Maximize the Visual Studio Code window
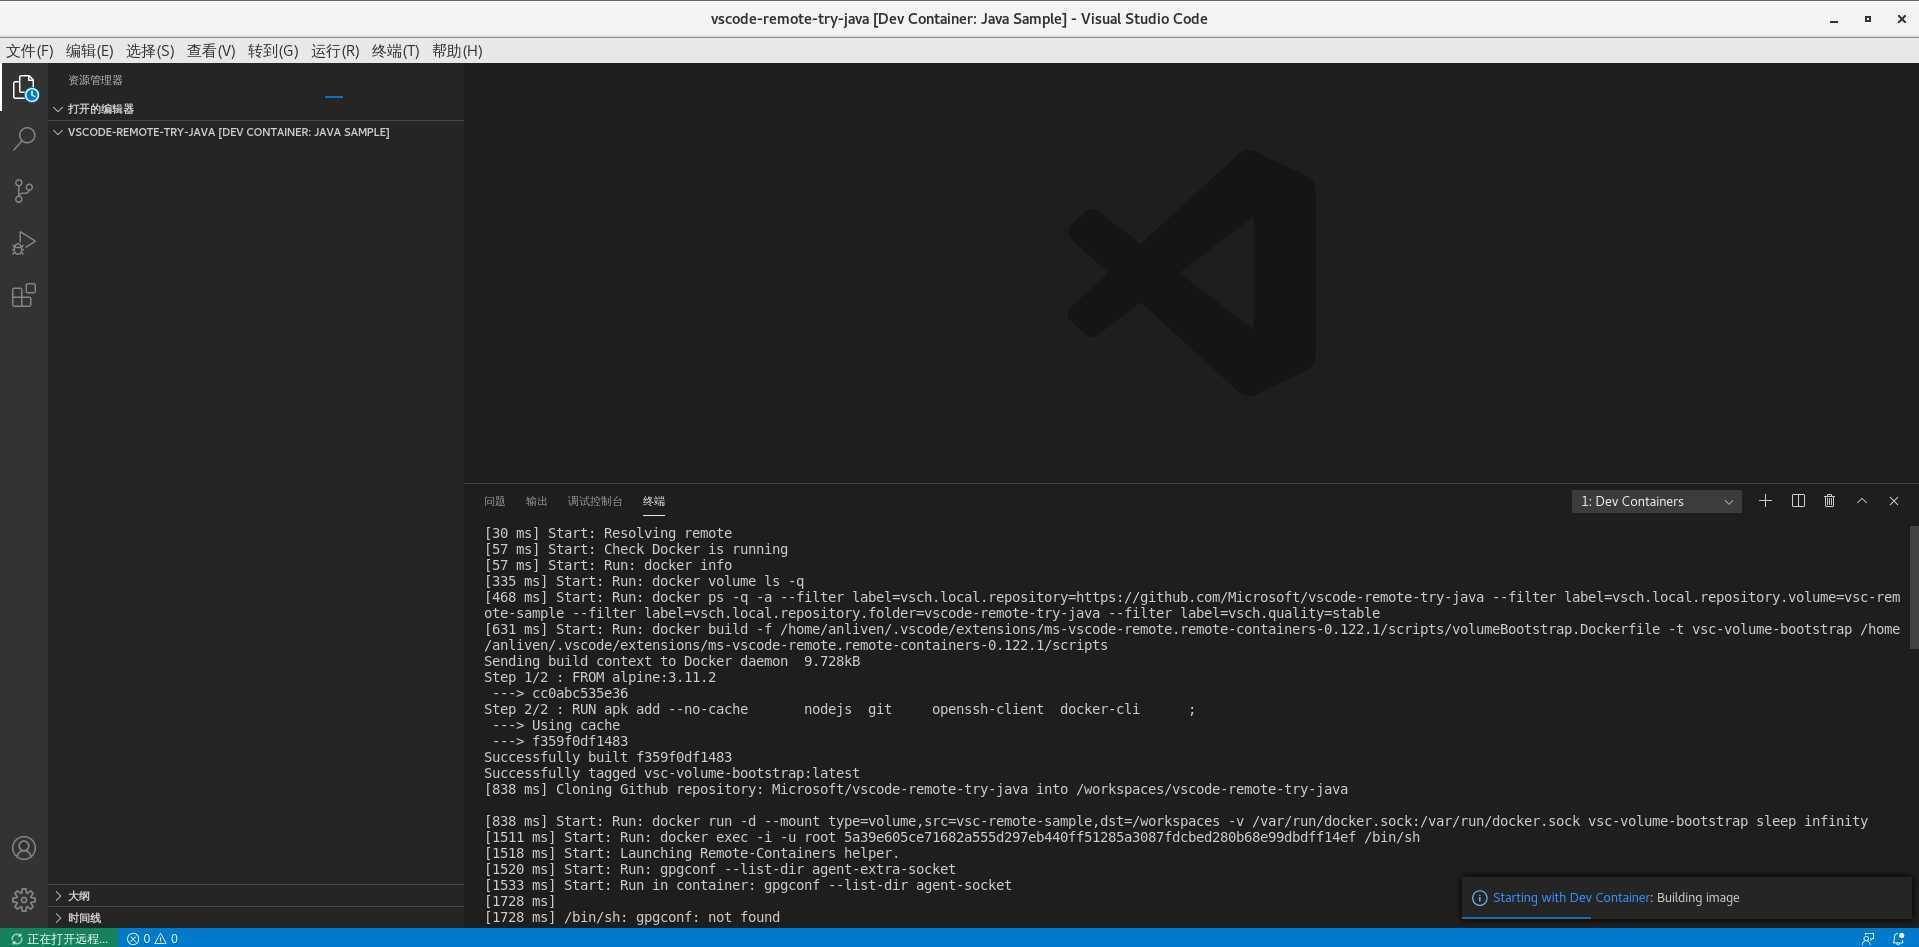Screen dimensions: 1919x947 coord(1867,19)
